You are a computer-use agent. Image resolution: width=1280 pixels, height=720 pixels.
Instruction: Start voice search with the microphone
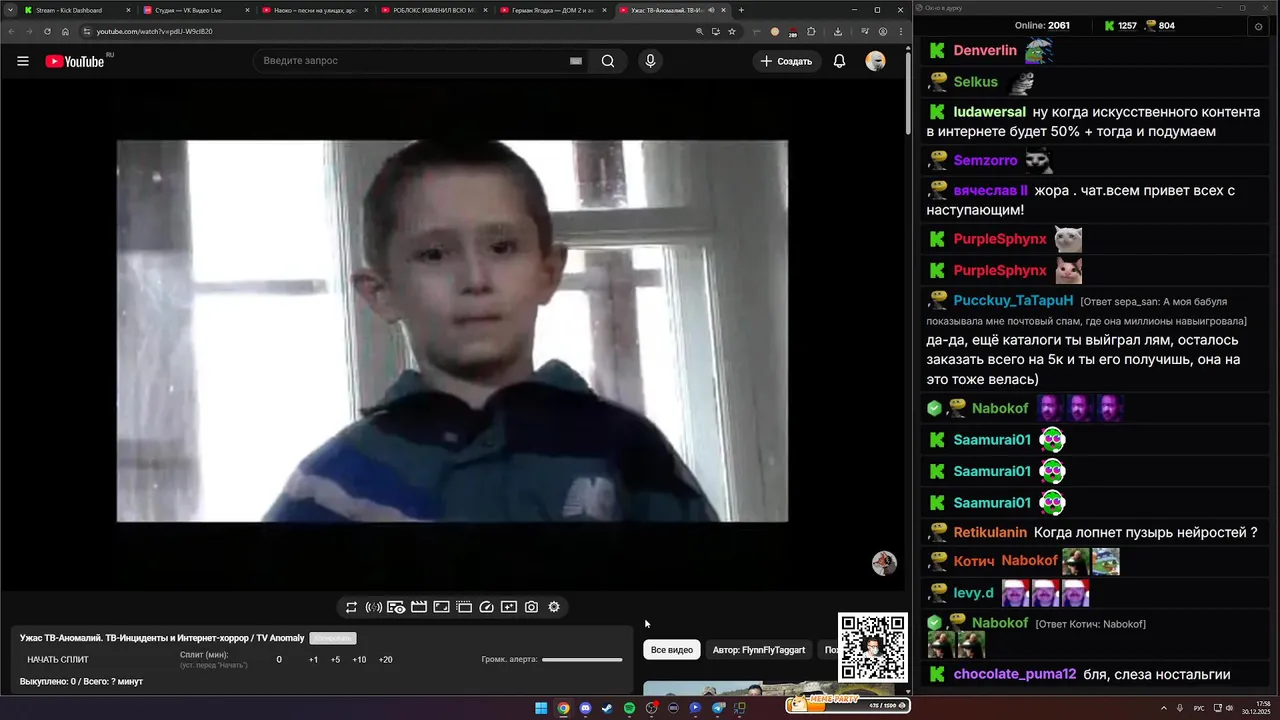[x=650, y=61]
